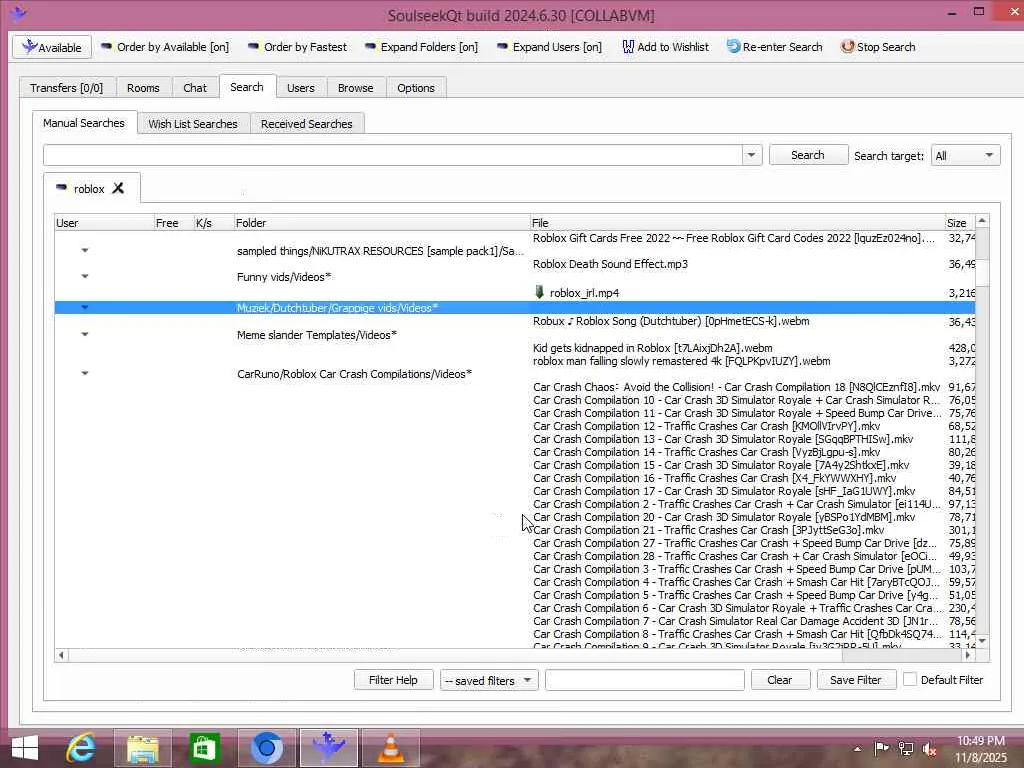The width and height of the screenshot is (1024, 768).
Task: Click the vertical scrollbar up arrow
Action: point(982,222)
